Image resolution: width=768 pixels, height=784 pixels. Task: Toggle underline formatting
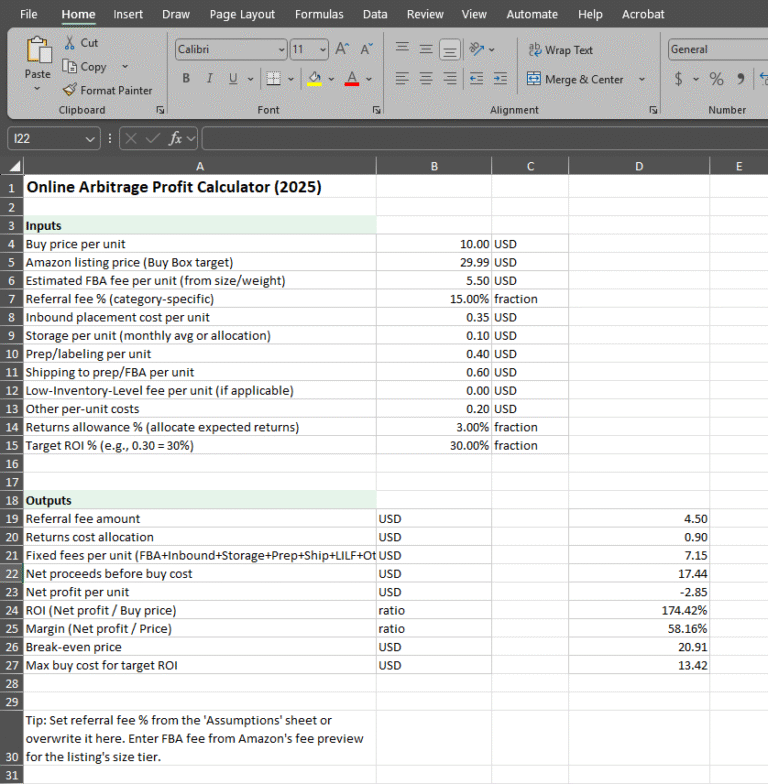point(233,78)
